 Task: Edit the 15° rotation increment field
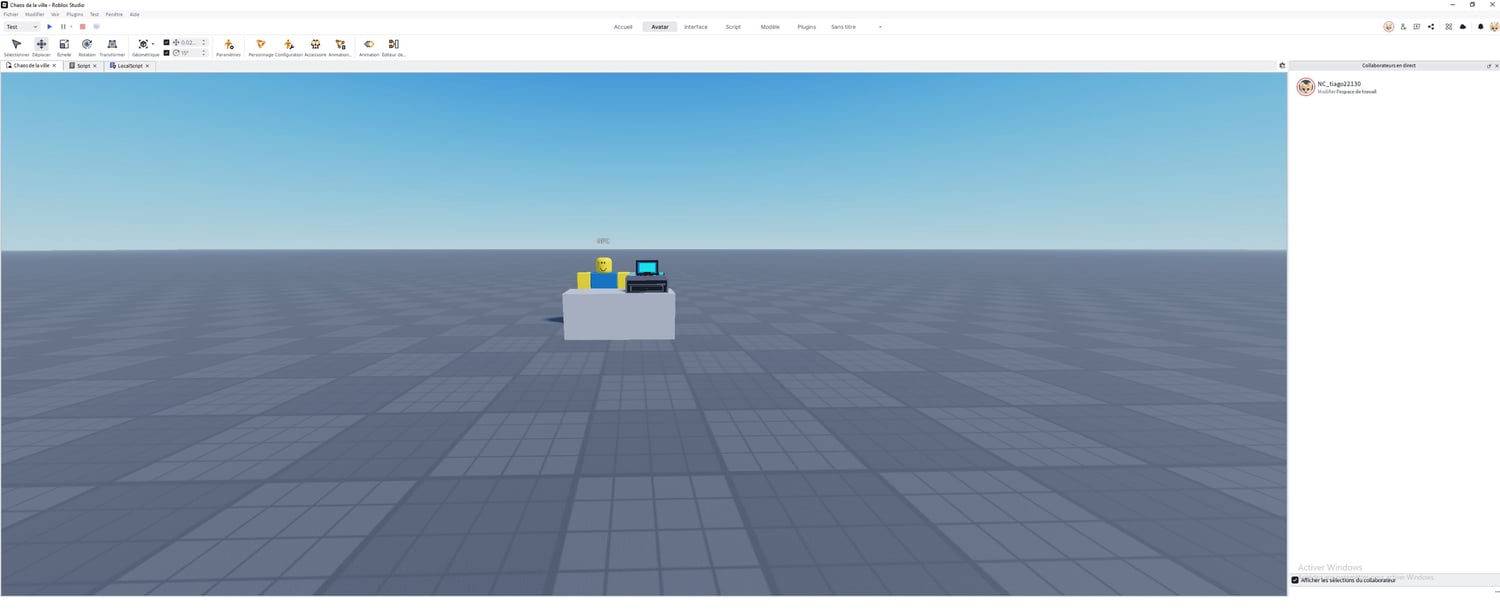tap(190, 53)
